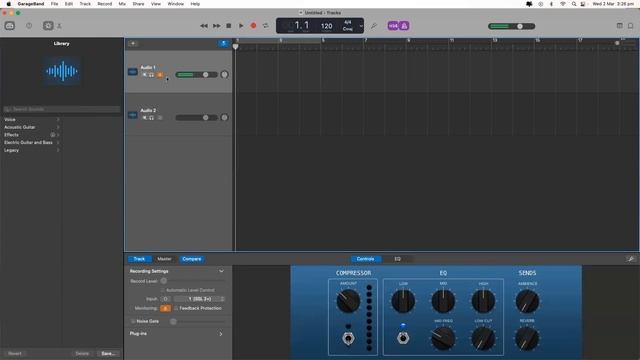Click the Fast Forward transport button
The width and height of the screenshot is (640, 360).
pos(217,26)
